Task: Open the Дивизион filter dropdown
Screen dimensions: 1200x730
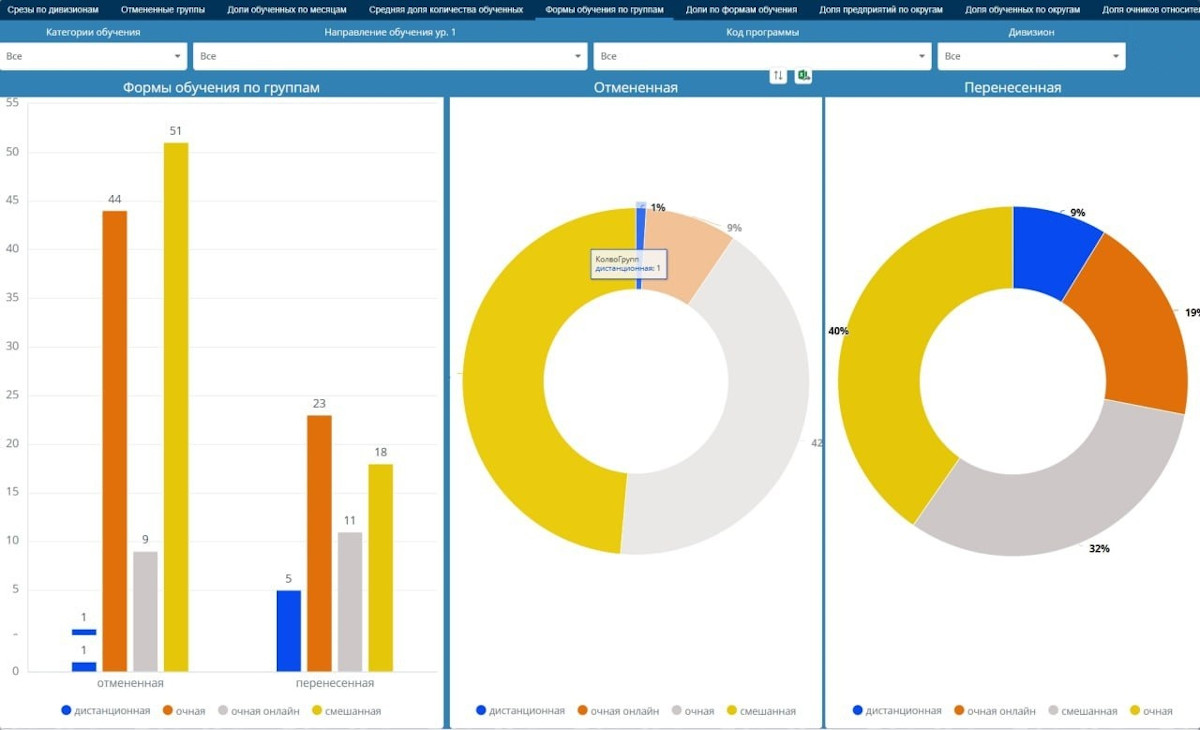Action: click(1030, 57)
